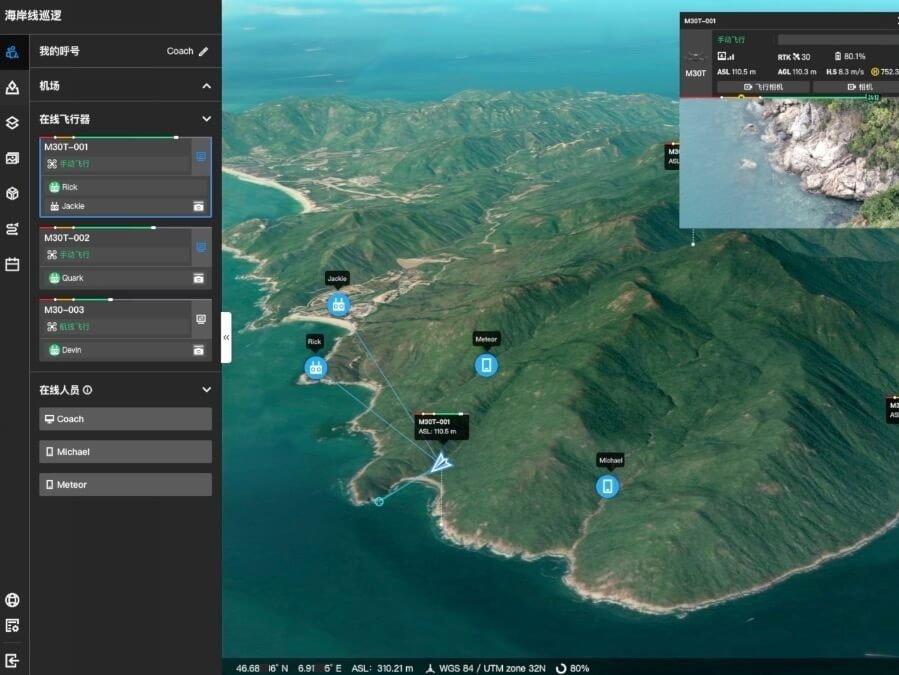Image resolution: width=899 pixels, height=675 pixels.
Task: Click the Michael online member button
Action: click(x=126, y=452)
